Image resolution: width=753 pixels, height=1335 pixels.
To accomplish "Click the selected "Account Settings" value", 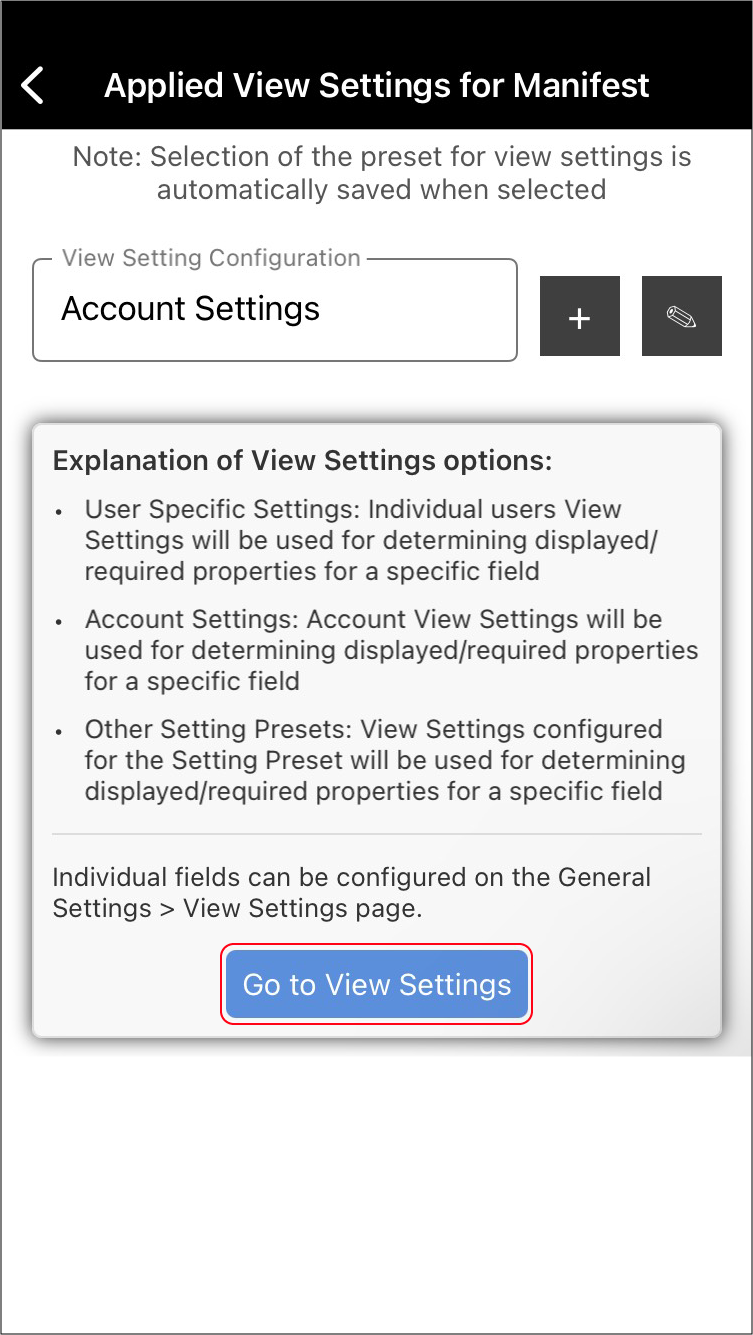I will tap(190, 309).
